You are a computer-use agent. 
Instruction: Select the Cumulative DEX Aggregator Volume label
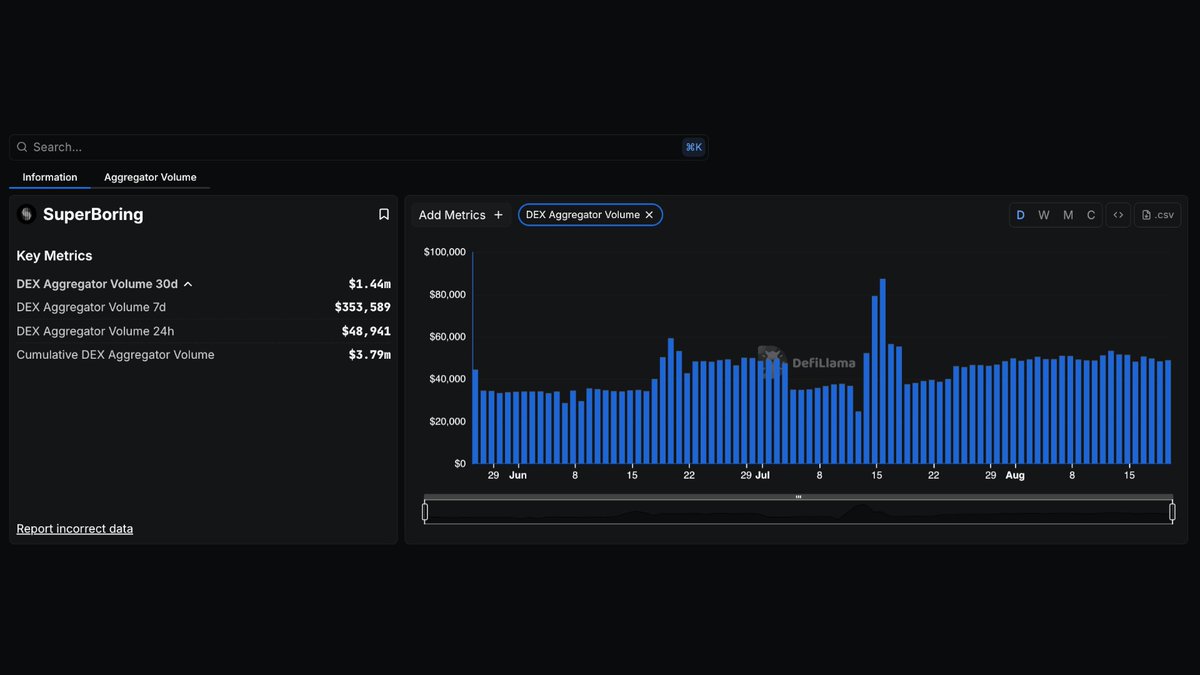(115, 355)
